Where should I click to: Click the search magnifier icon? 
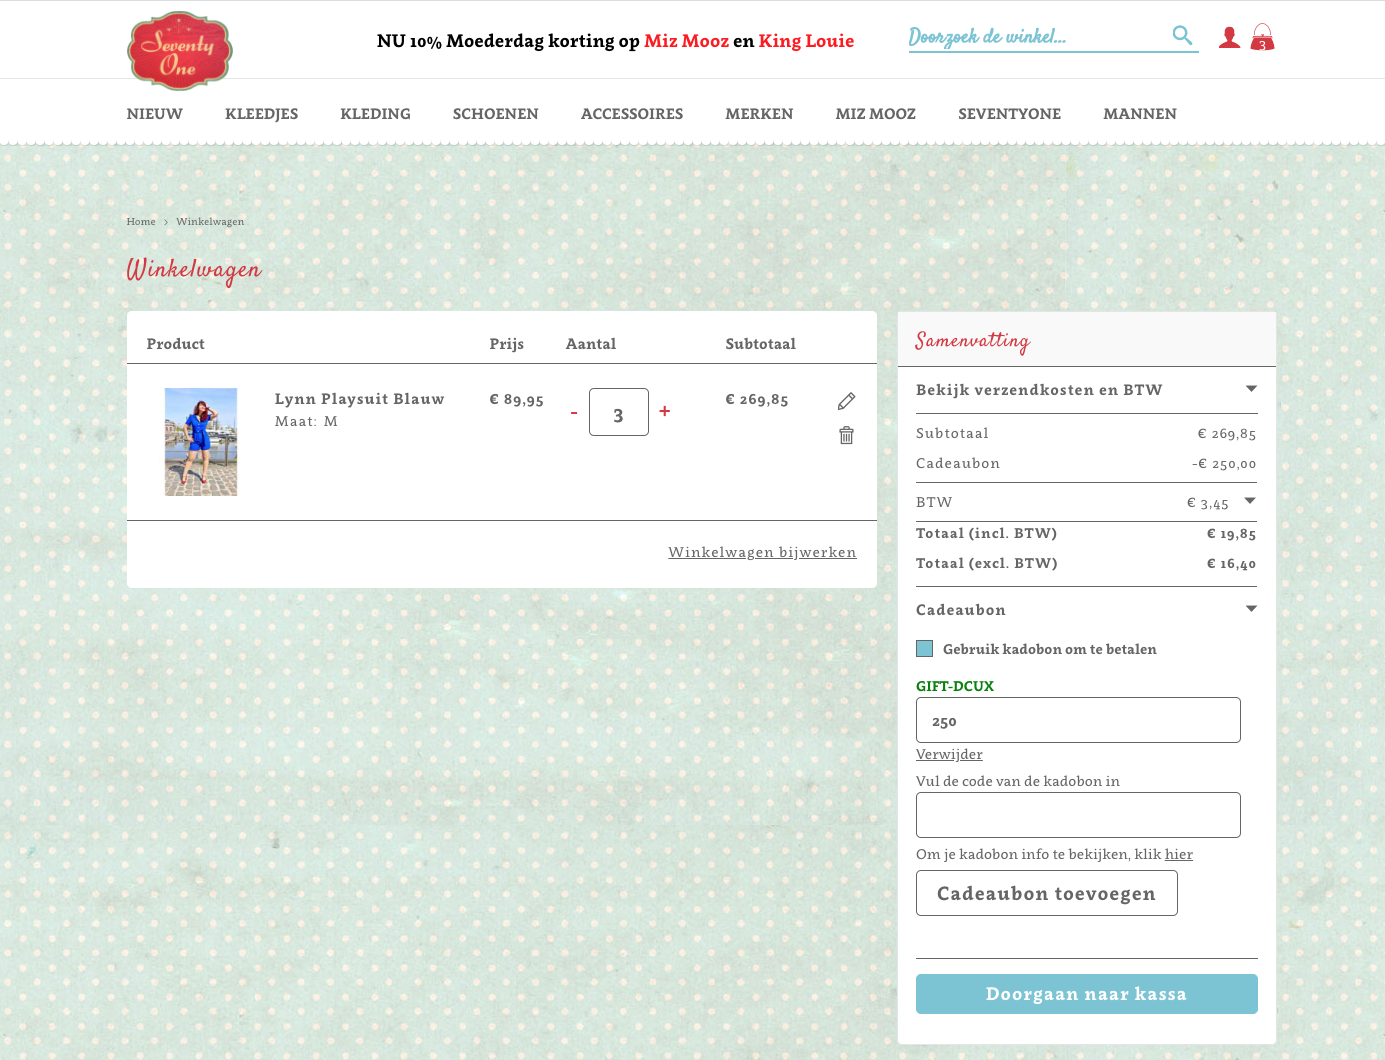(1182, 36)
